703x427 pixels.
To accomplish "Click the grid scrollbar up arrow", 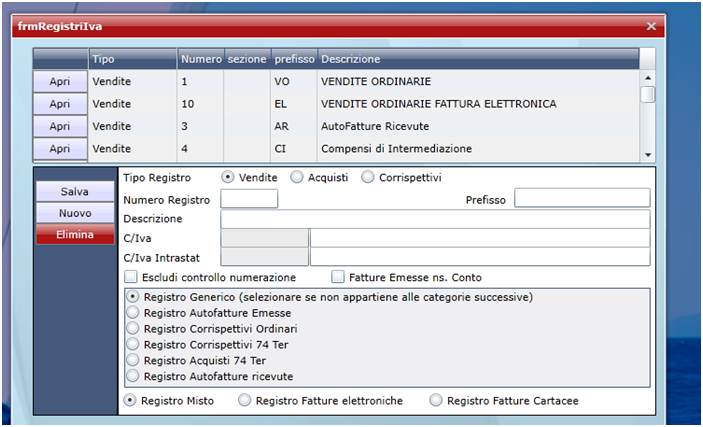I will 648,78.
